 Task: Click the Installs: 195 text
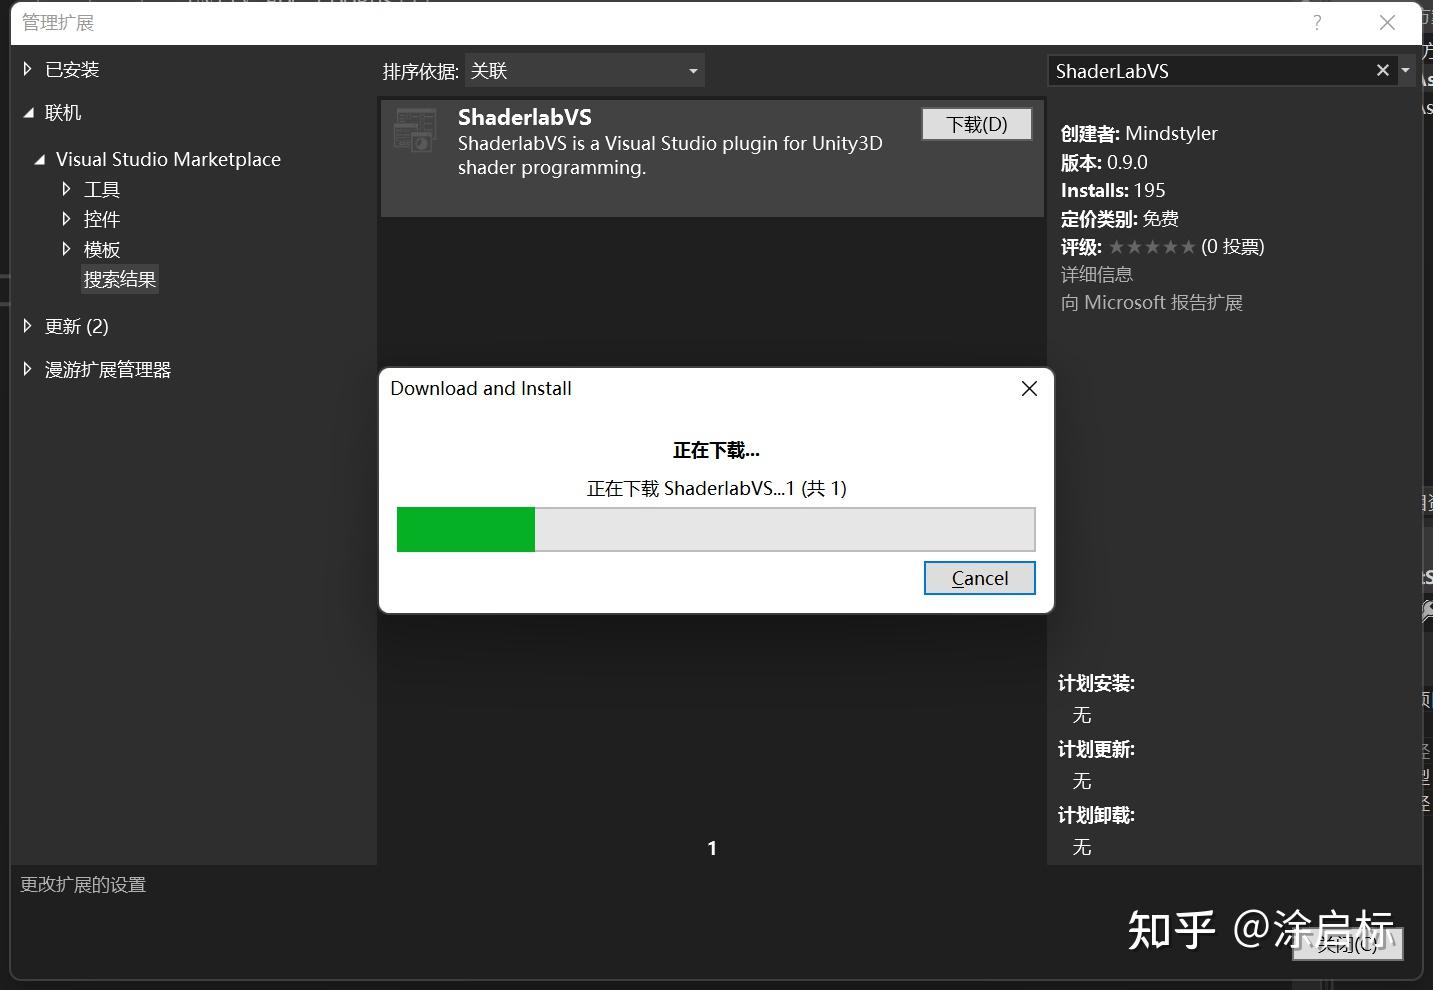pos(1113,190)
